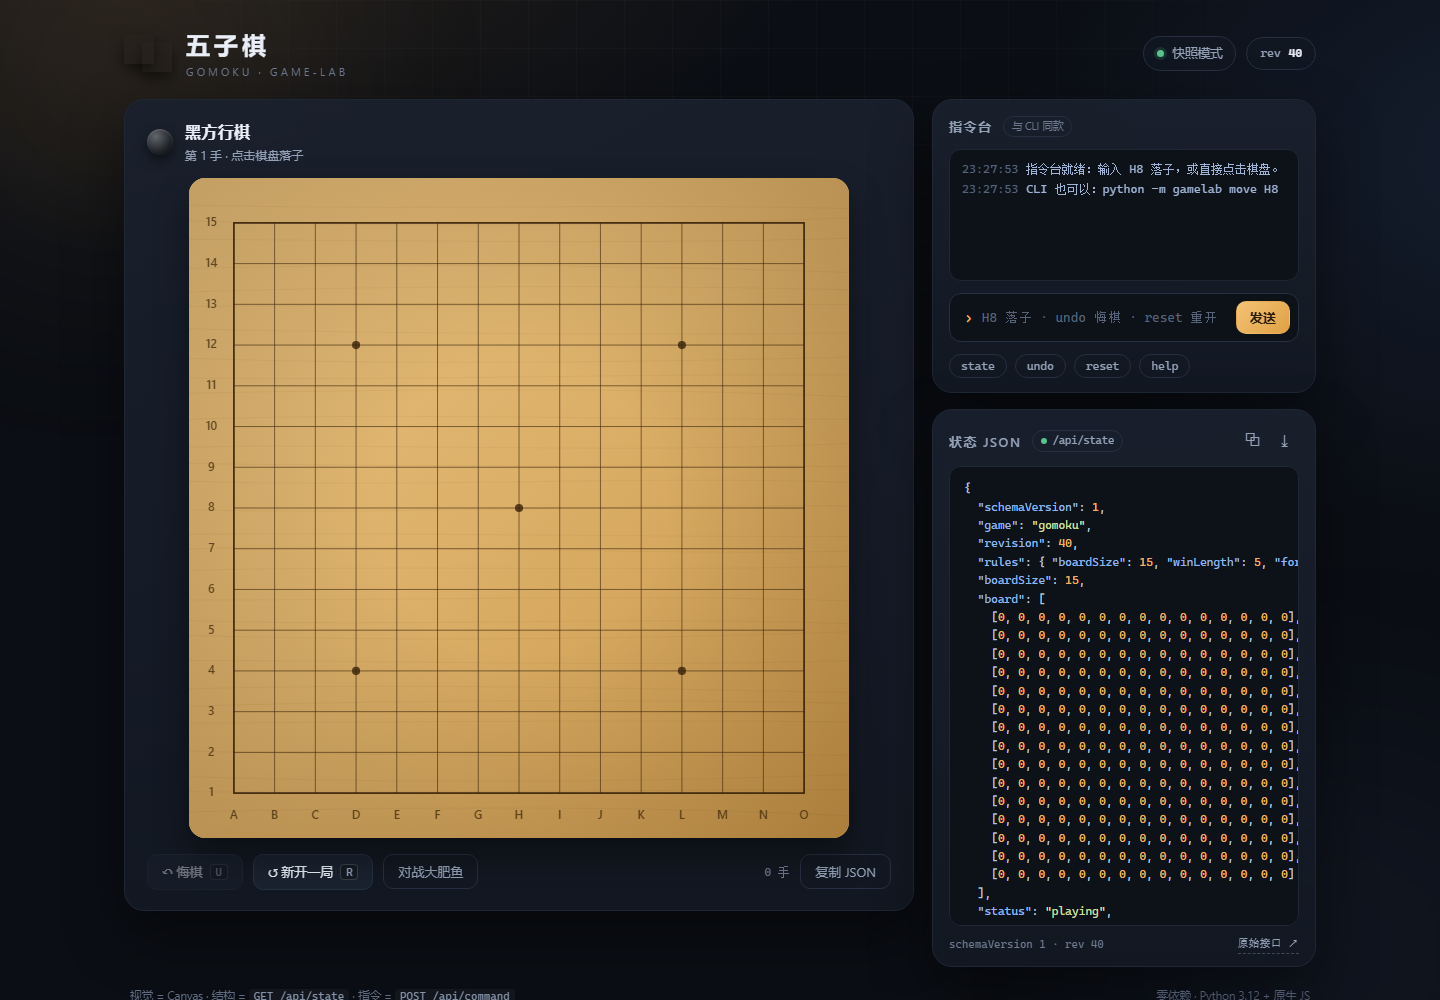Click the POST /api/command footer code
The width and height of the screenshot is (1440, 1000).
454,996
